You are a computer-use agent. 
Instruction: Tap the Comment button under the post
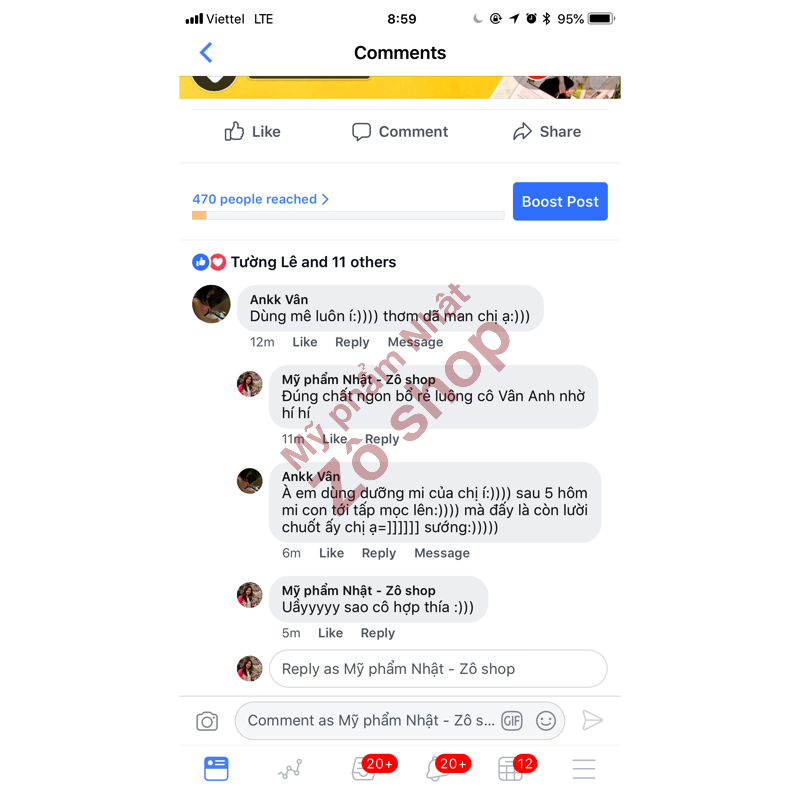click(399, 132)
